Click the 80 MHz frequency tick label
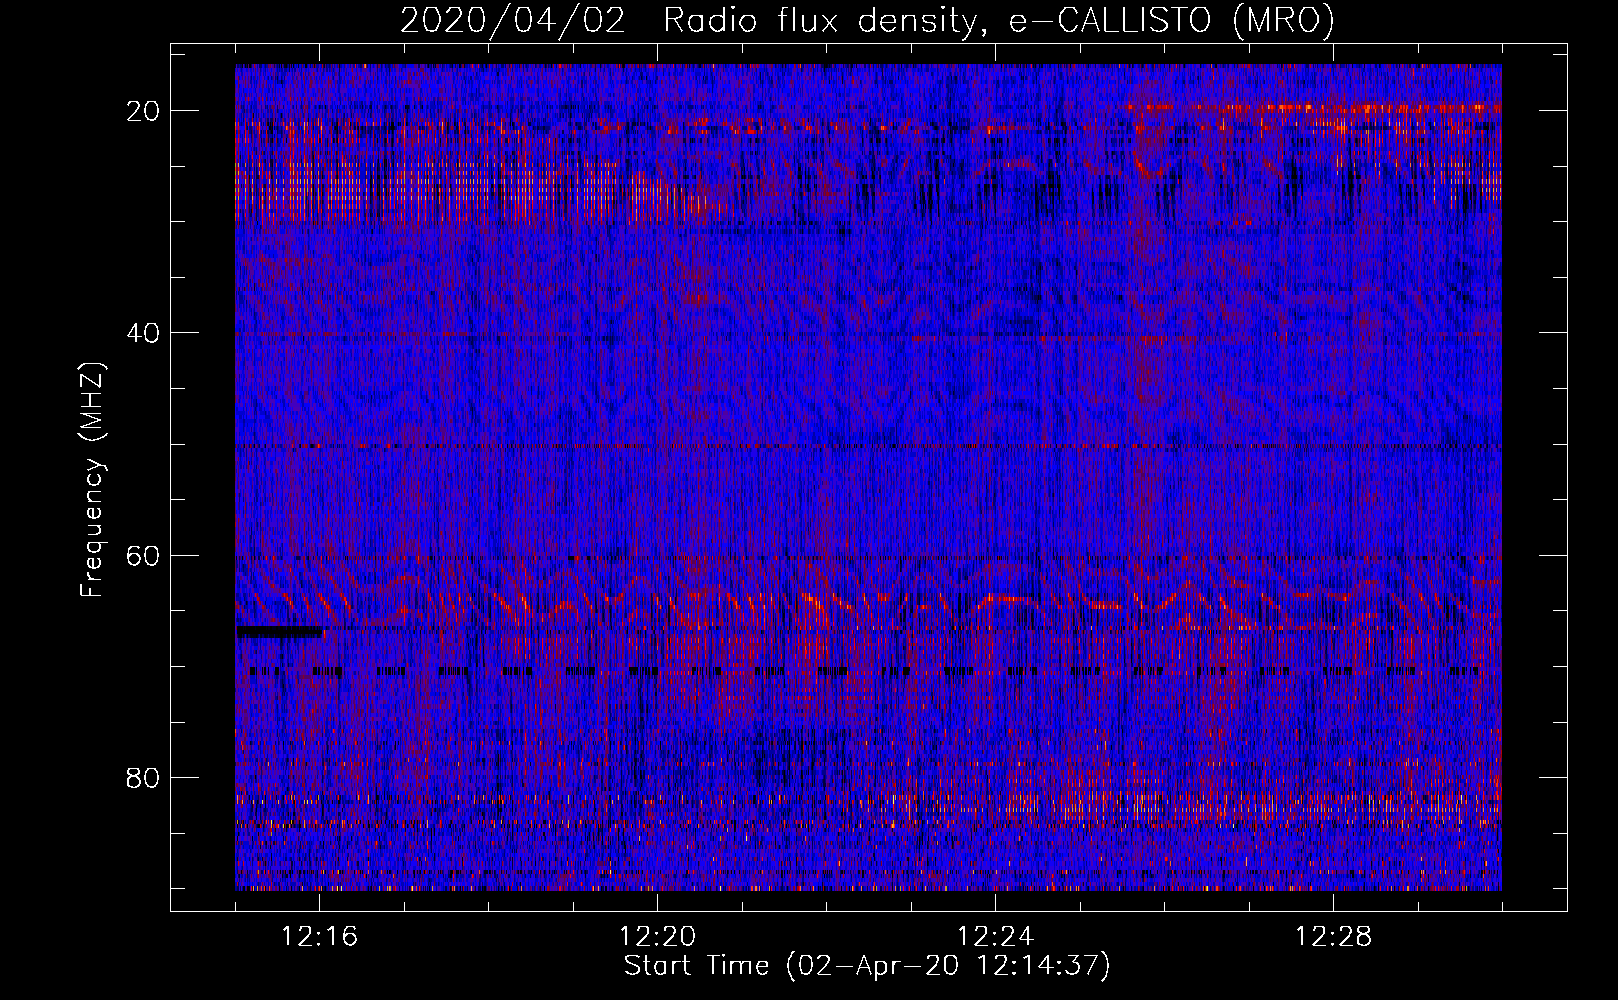 143,778
